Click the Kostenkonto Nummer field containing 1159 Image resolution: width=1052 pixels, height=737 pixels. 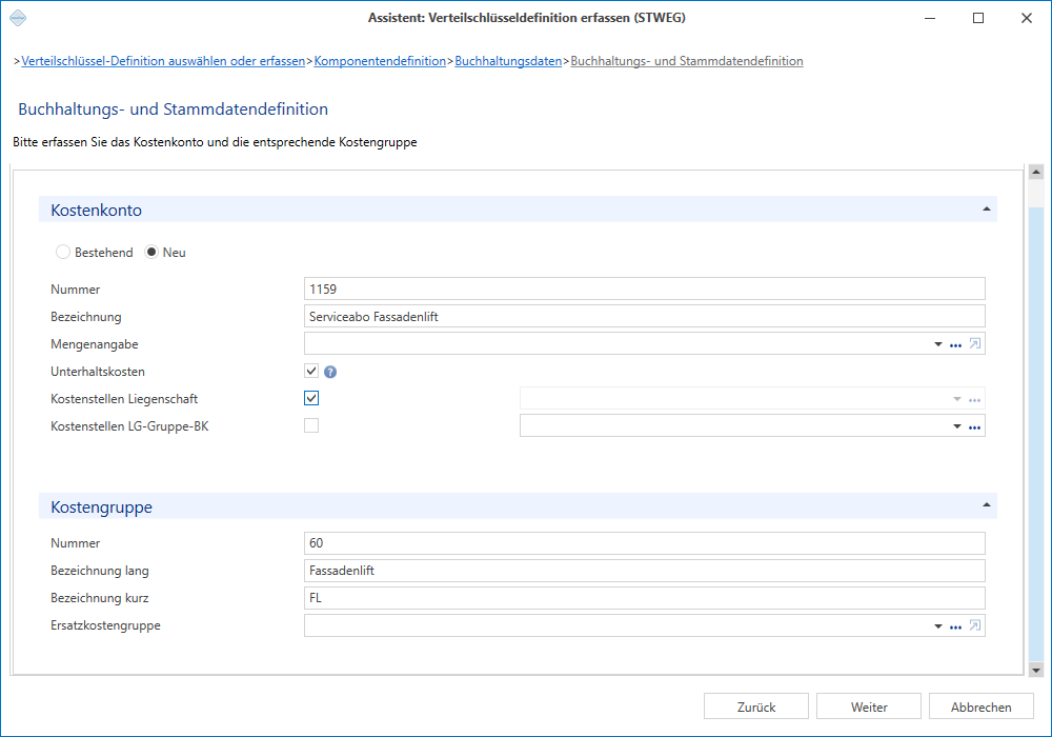click(644, 289)
